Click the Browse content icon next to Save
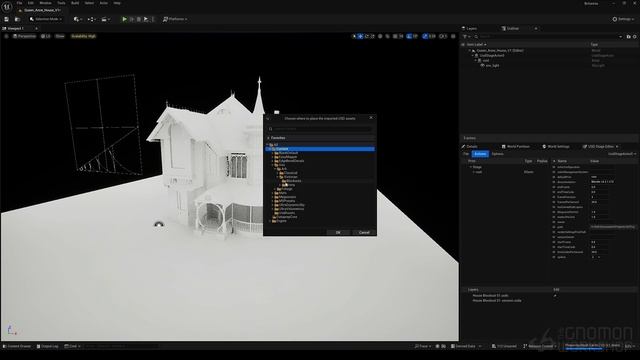The width and height of the screenshot is (640, 360). pyautogui.click(x=17, y=19)
